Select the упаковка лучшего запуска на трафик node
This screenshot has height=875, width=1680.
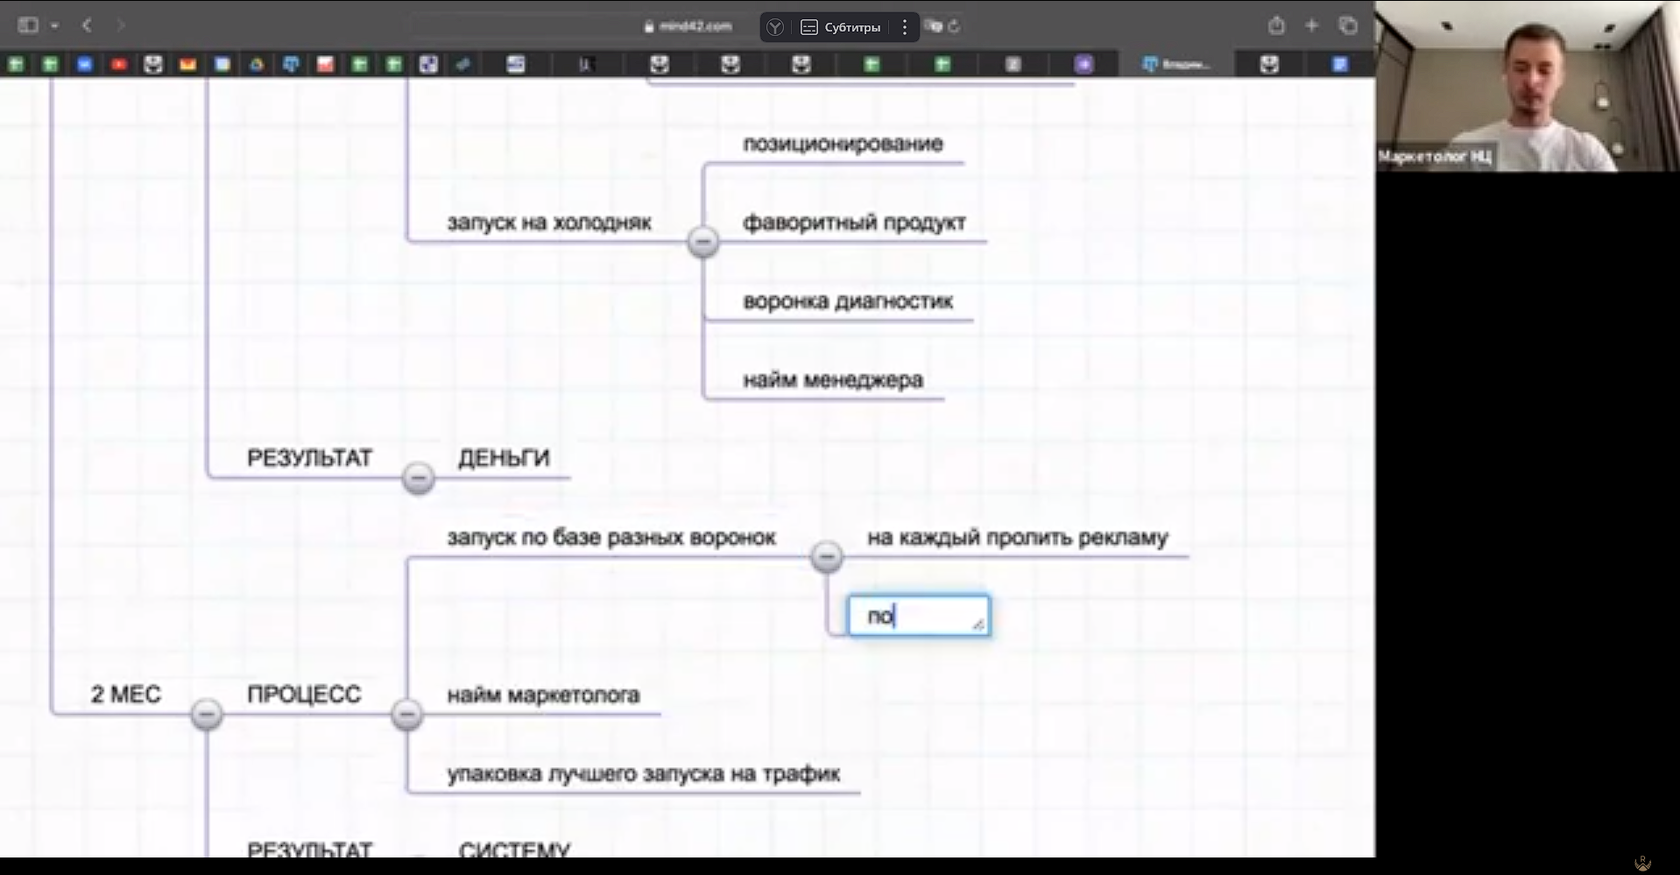(x=643, y=773)
